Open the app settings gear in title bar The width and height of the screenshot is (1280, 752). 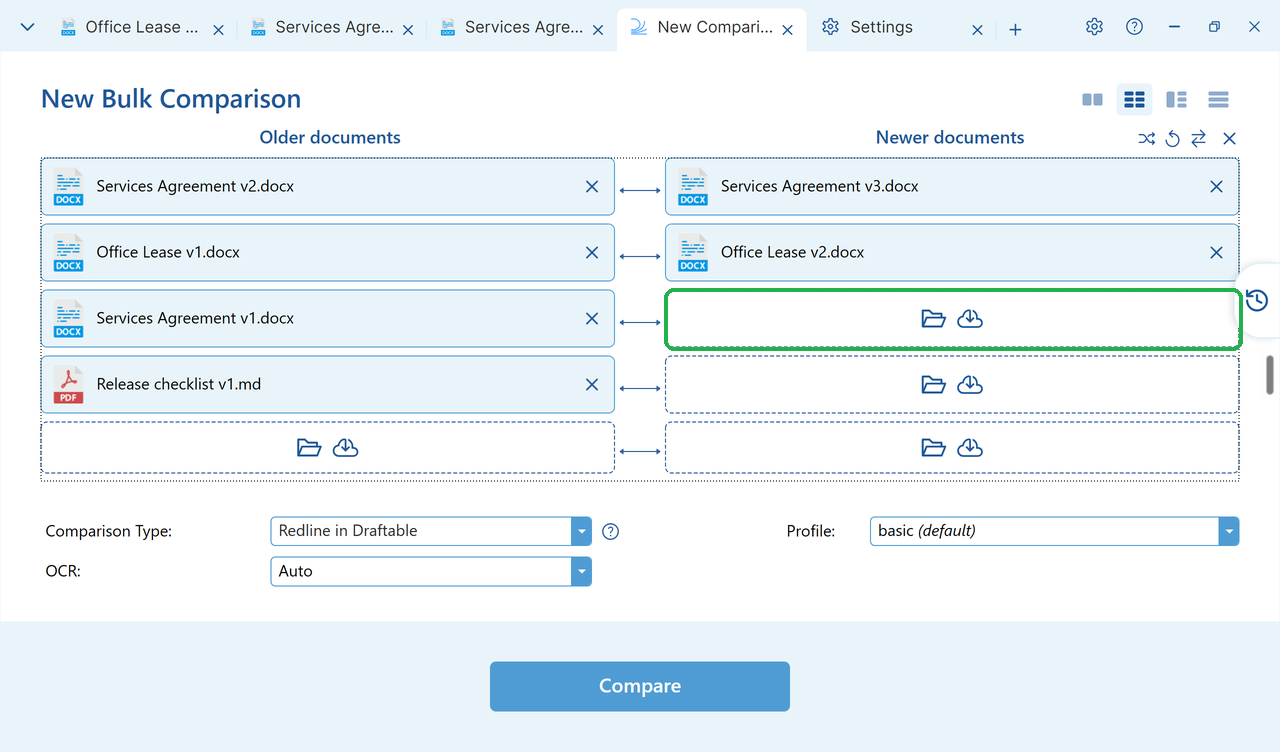point(1094,27)
